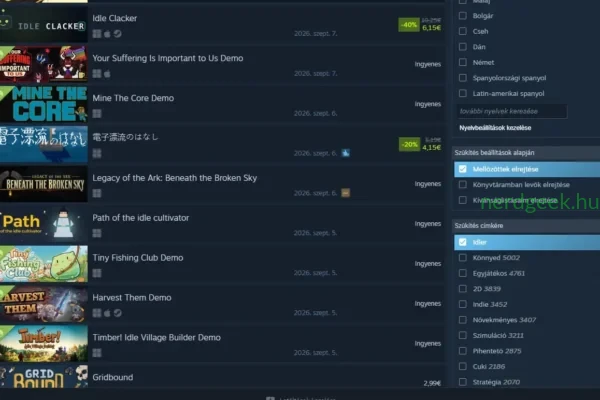Screen dimensions: 600x400
Task: Tick the Bolgár language checkbox
Action: click(x=463, y=16)
